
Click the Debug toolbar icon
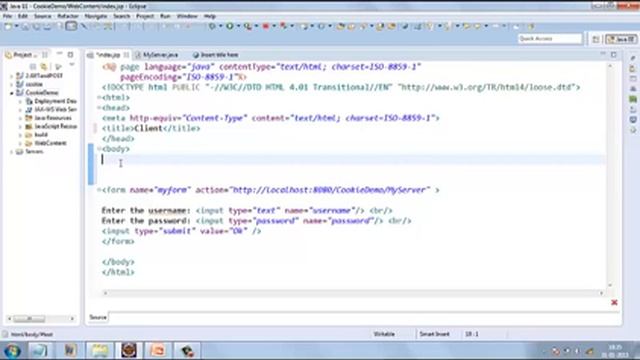pyautogui.click(x=212, y=27)
